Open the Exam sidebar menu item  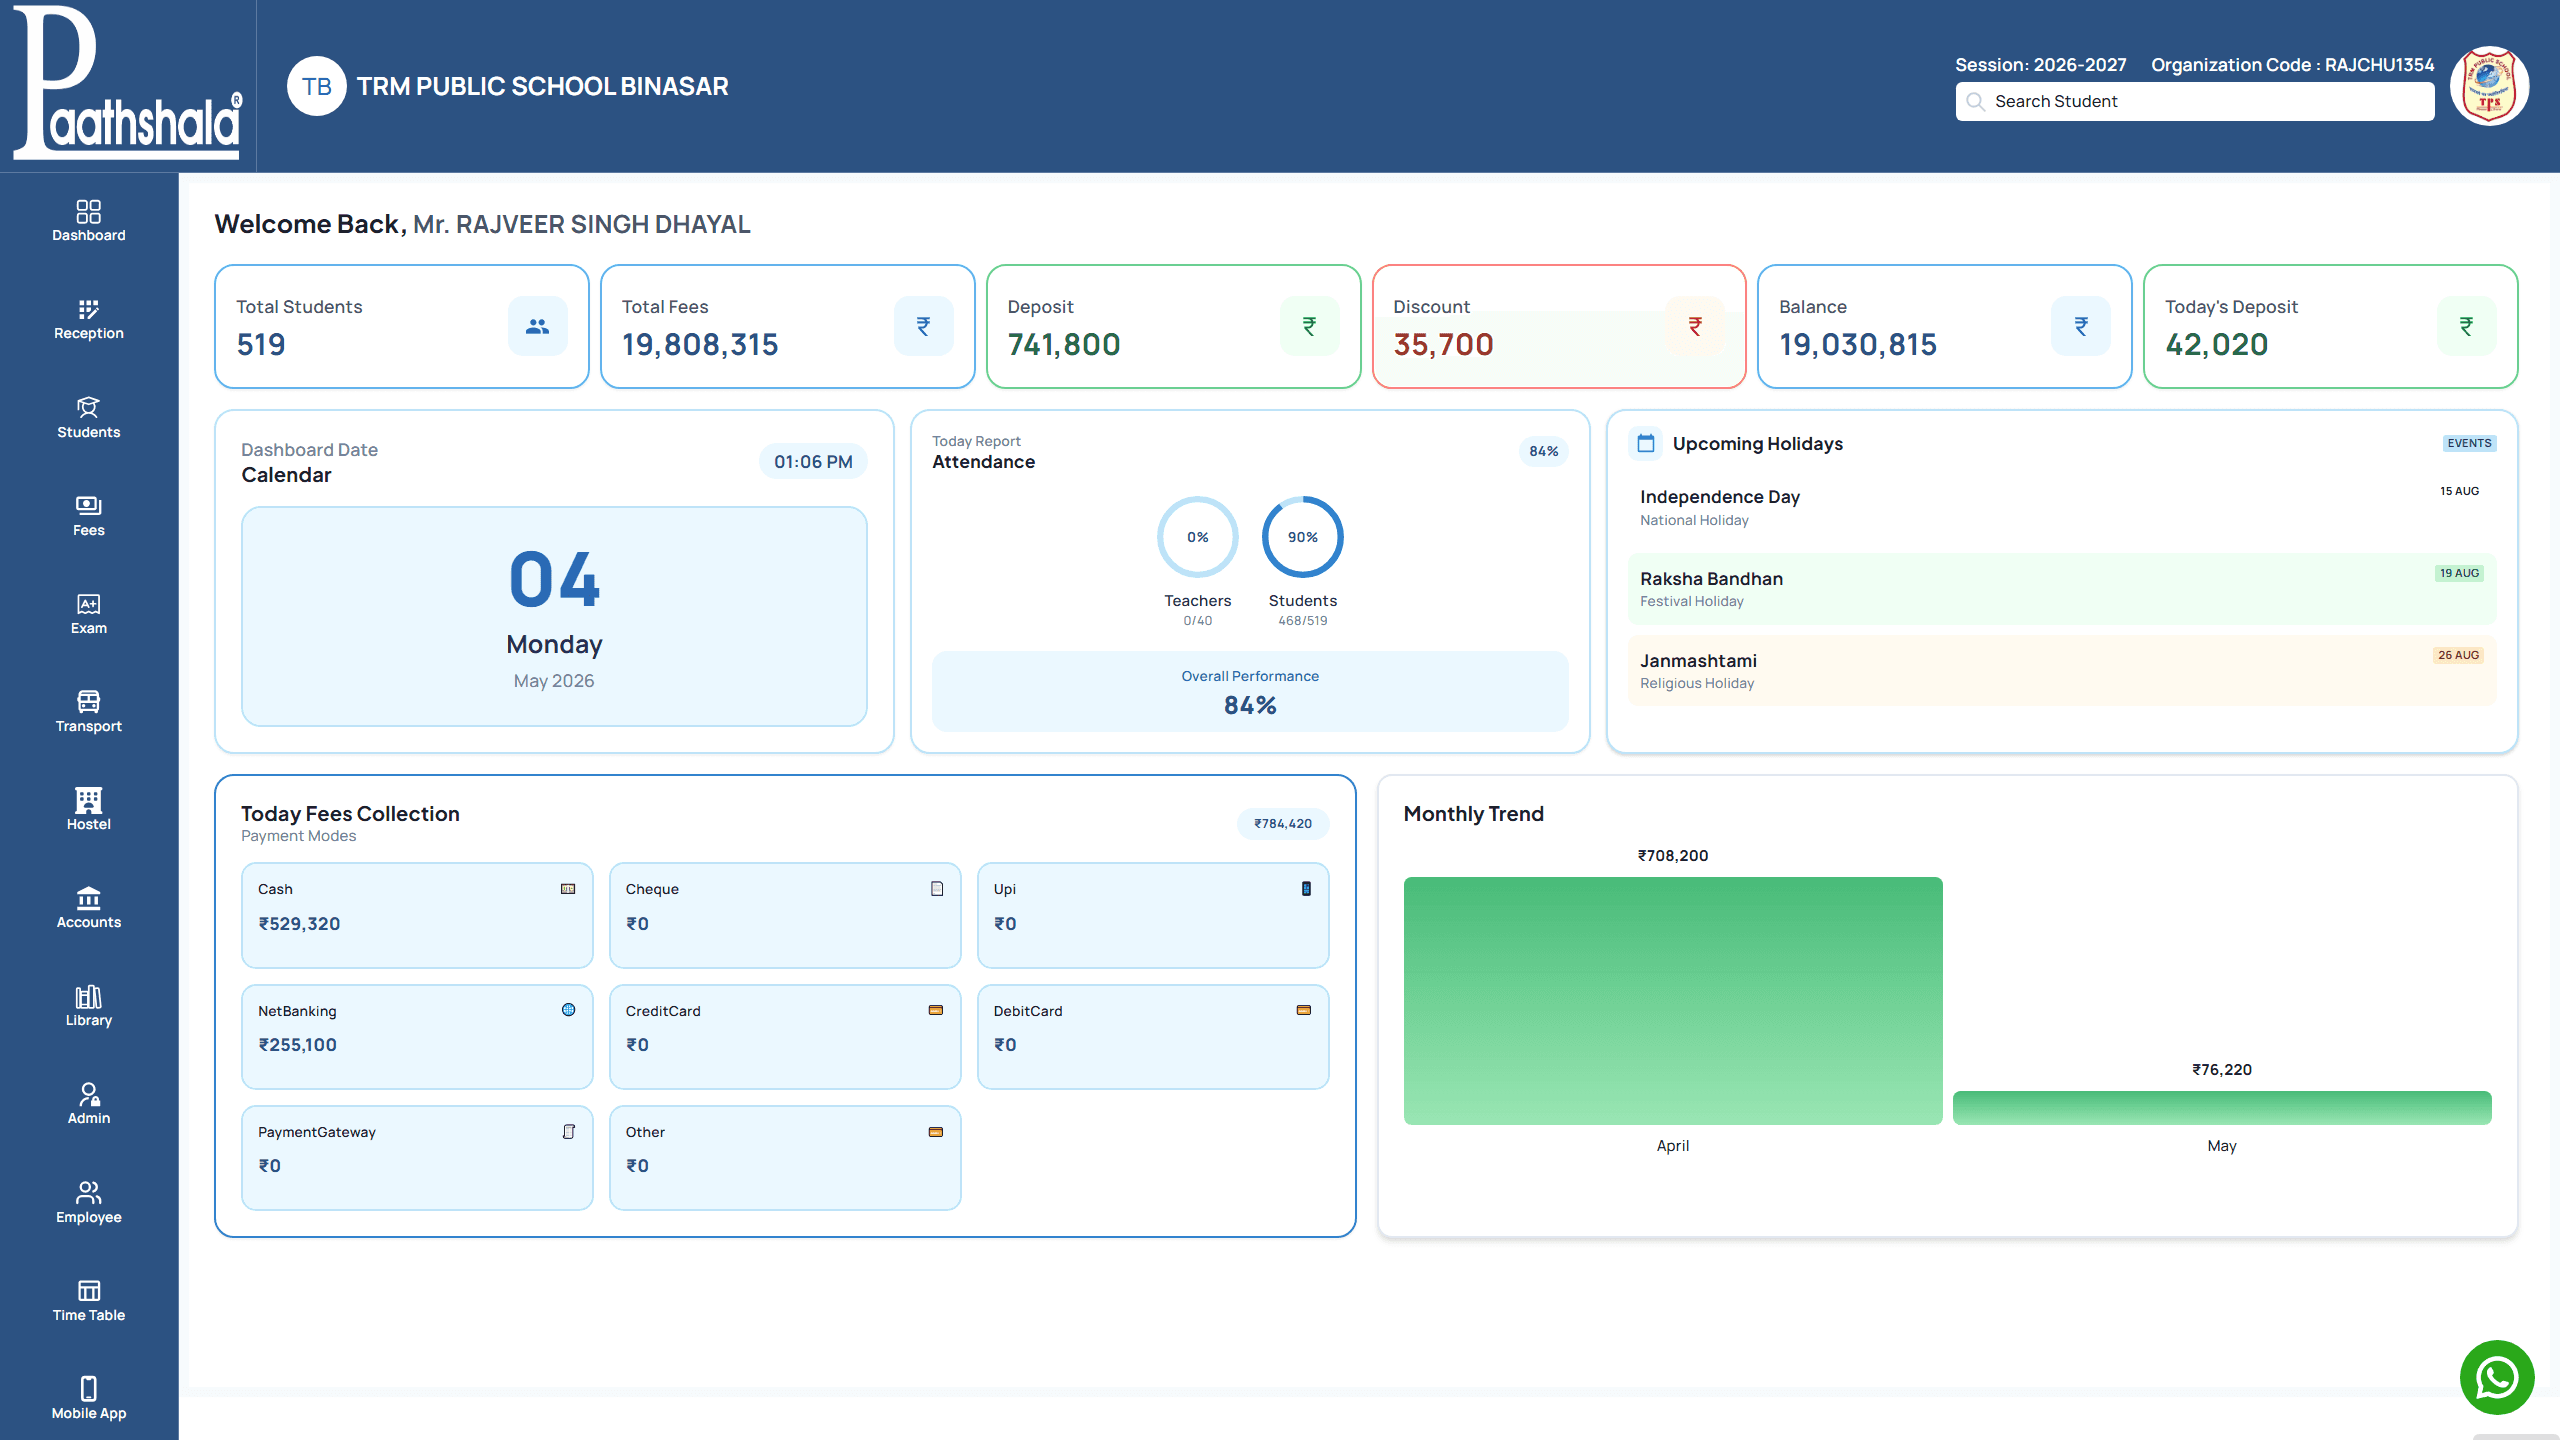click(88, 614)
